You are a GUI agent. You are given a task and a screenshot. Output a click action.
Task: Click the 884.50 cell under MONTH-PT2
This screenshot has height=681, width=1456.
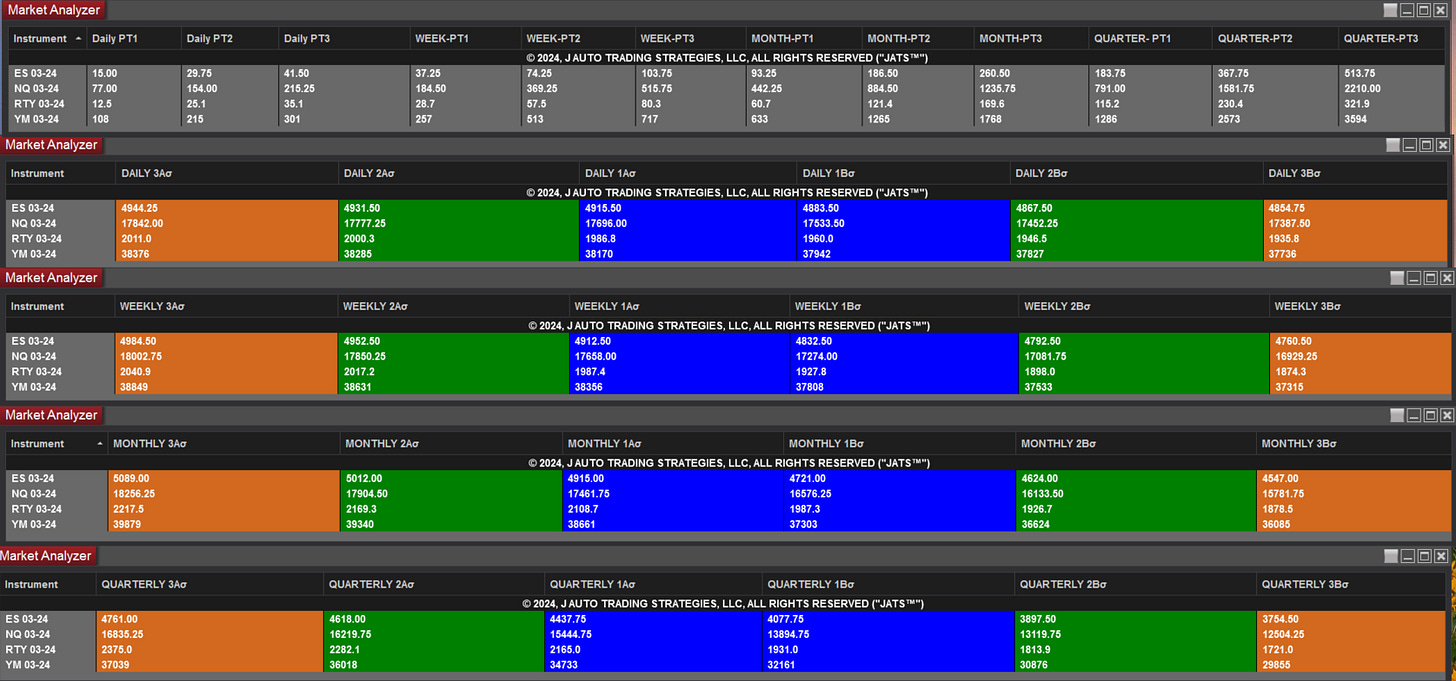[918, 88]
